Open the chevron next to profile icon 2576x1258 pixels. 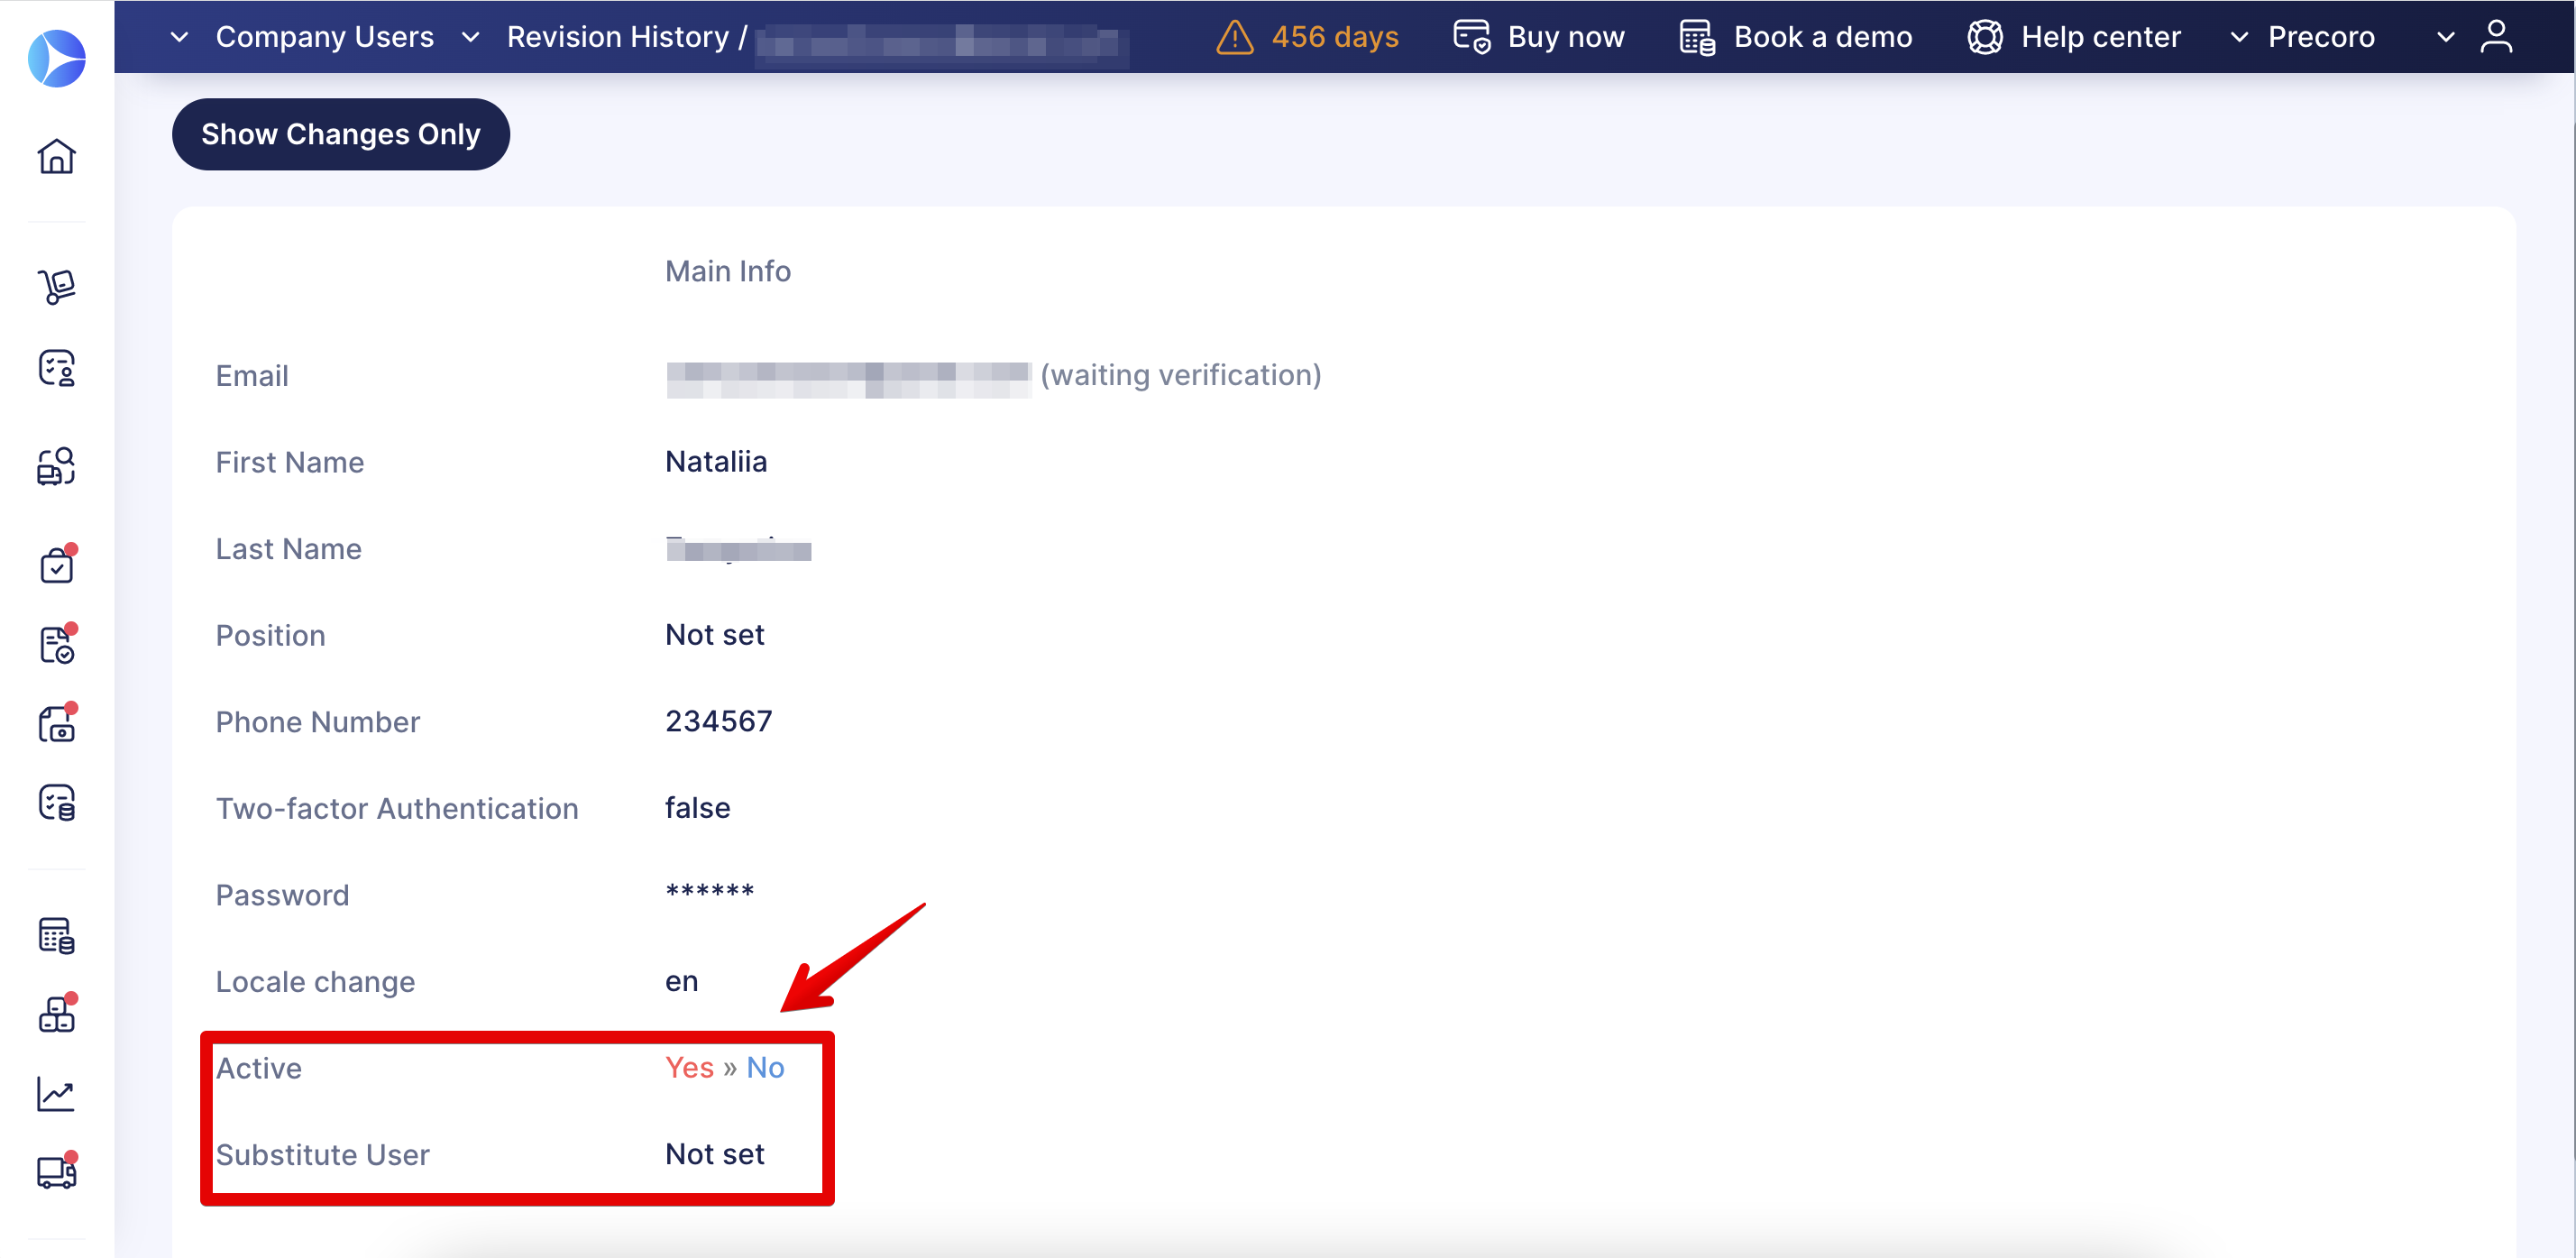(x=2446, y=37)
